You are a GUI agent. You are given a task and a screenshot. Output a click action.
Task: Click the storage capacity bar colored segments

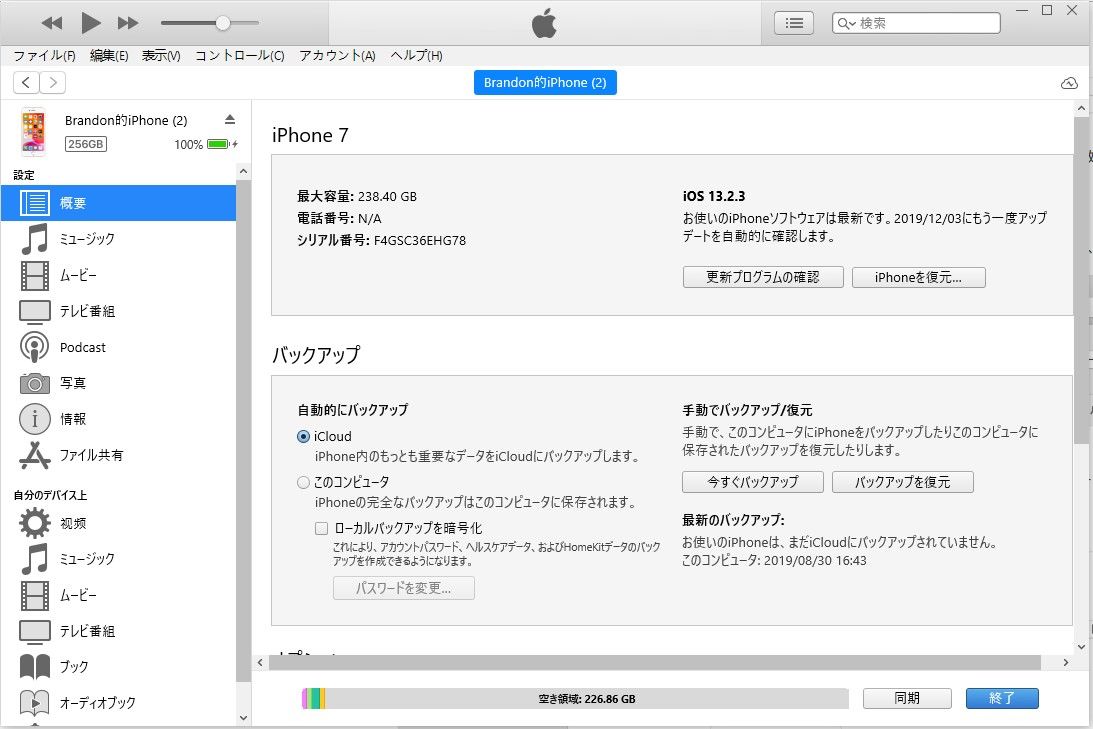click(314, 698)
